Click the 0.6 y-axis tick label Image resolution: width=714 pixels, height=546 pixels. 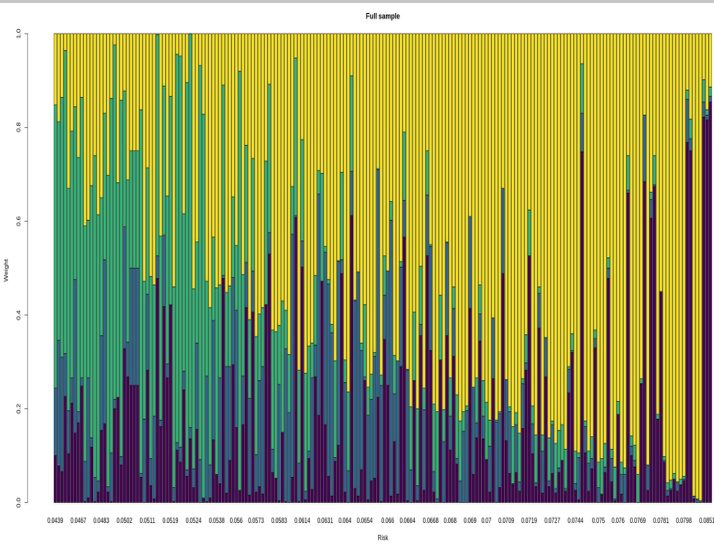tap(19, 221)
